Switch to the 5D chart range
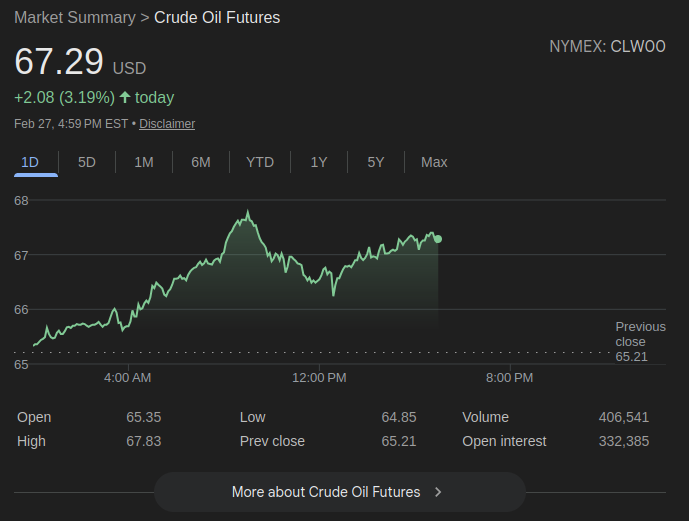The height and width of the screenshot is (521, 689). coord(87,162)
